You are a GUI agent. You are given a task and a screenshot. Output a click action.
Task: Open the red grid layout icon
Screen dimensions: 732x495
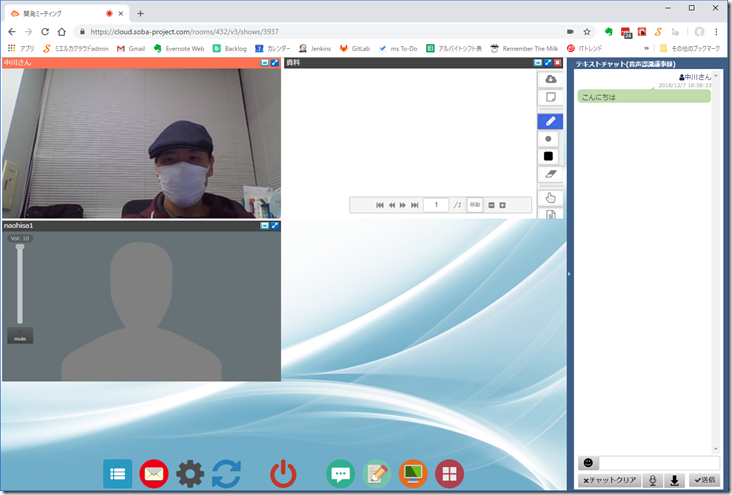(x=450, y=474)
